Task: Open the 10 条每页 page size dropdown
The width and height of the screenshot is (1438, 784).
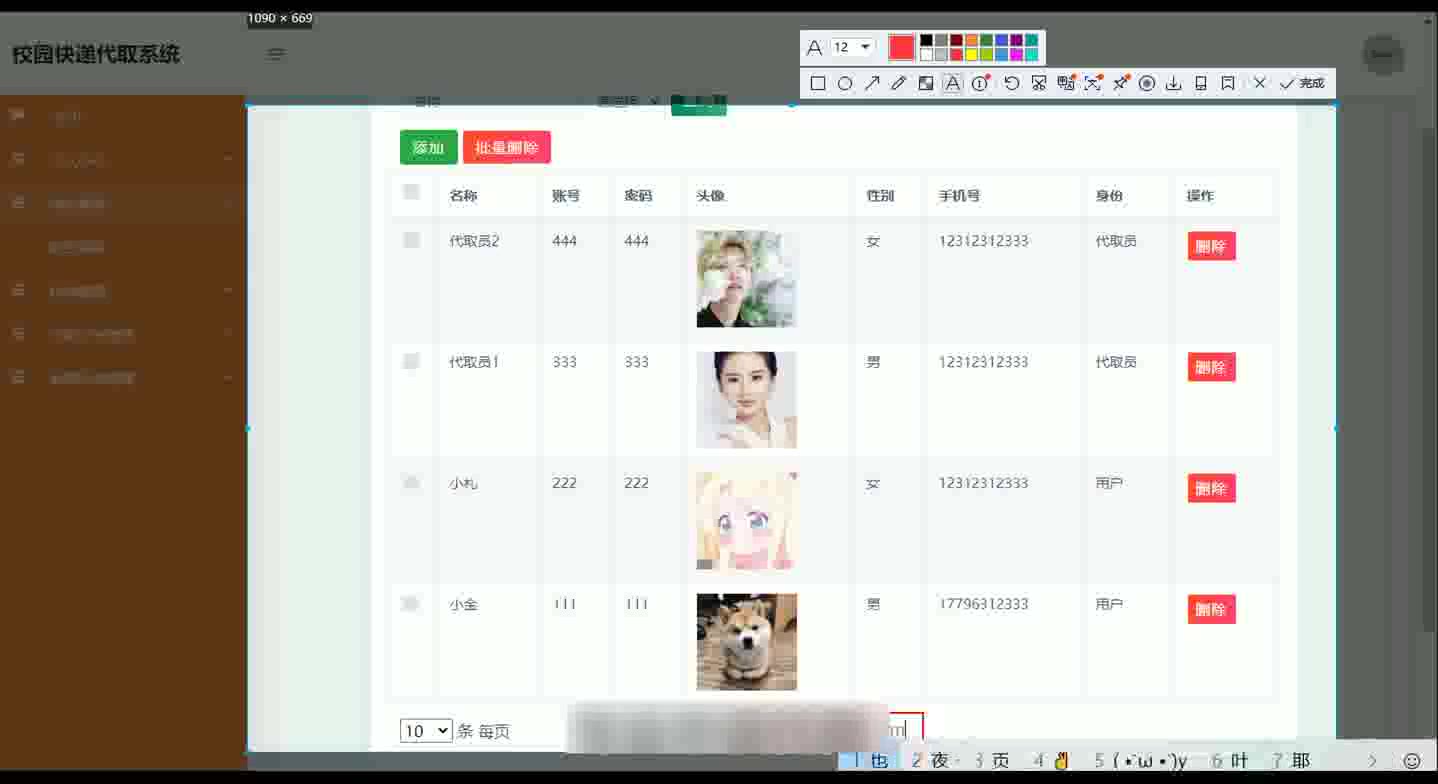Action: click(x=426, y=731)
